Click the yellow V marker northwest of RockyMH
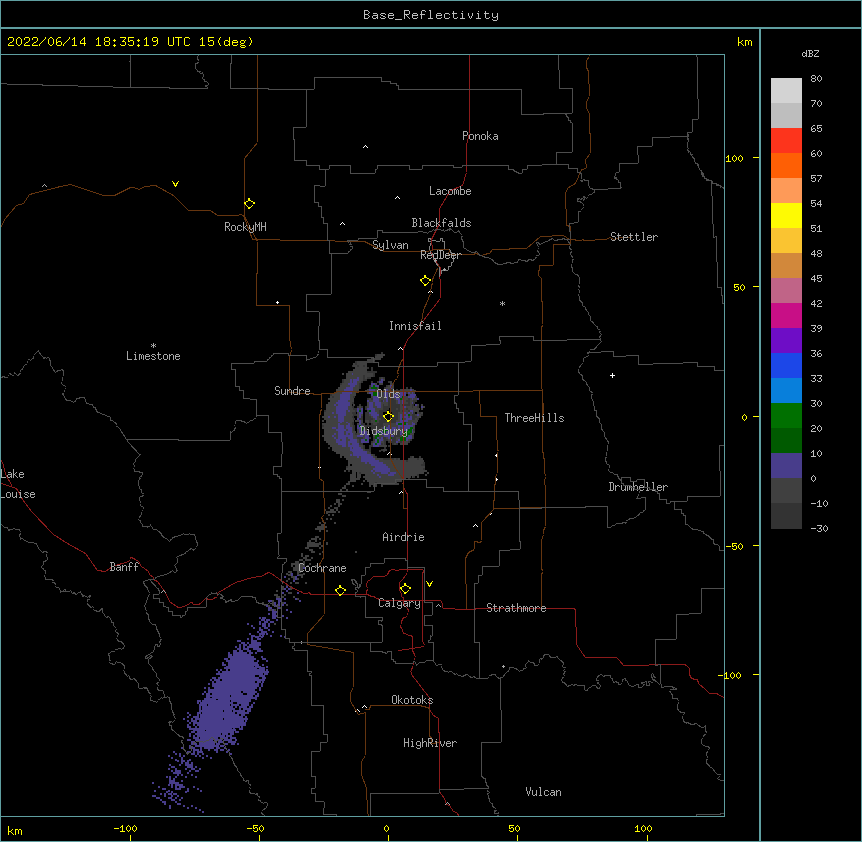Viewport: 862px width, 842px height. (x=175, y=184)
